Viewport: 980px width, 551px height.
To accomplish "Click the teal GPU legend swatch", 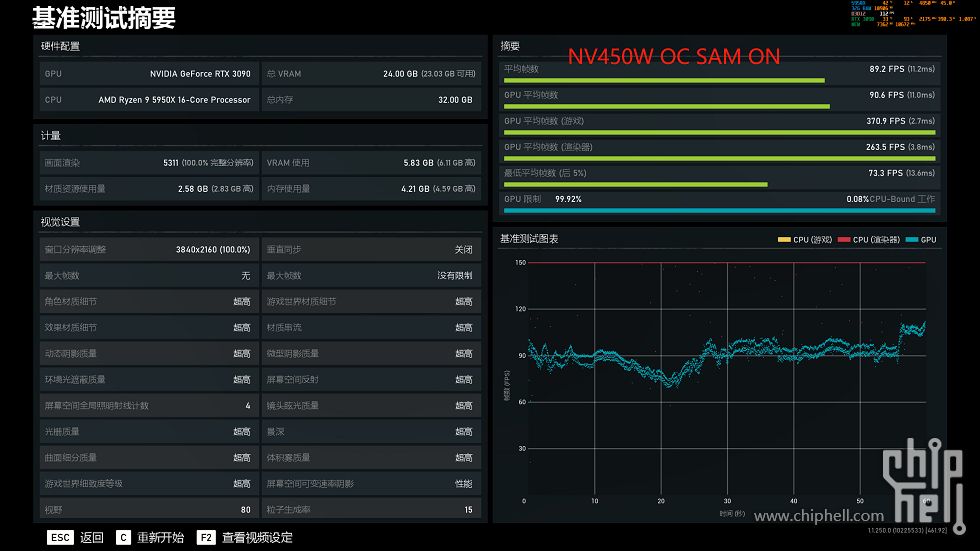I will (911, 239).
